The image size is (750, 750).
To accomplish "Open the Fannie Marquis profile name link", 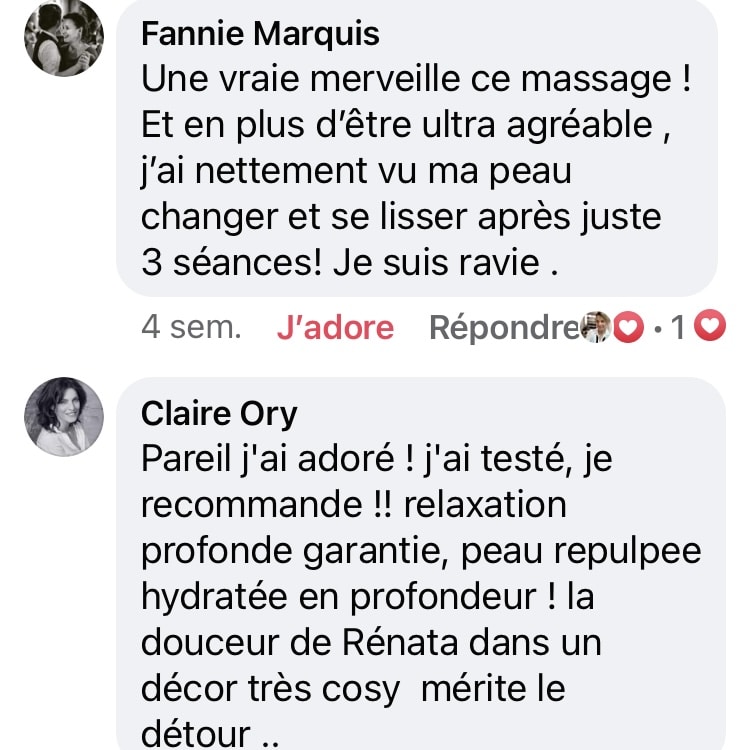I will click(x=260, y=34).
